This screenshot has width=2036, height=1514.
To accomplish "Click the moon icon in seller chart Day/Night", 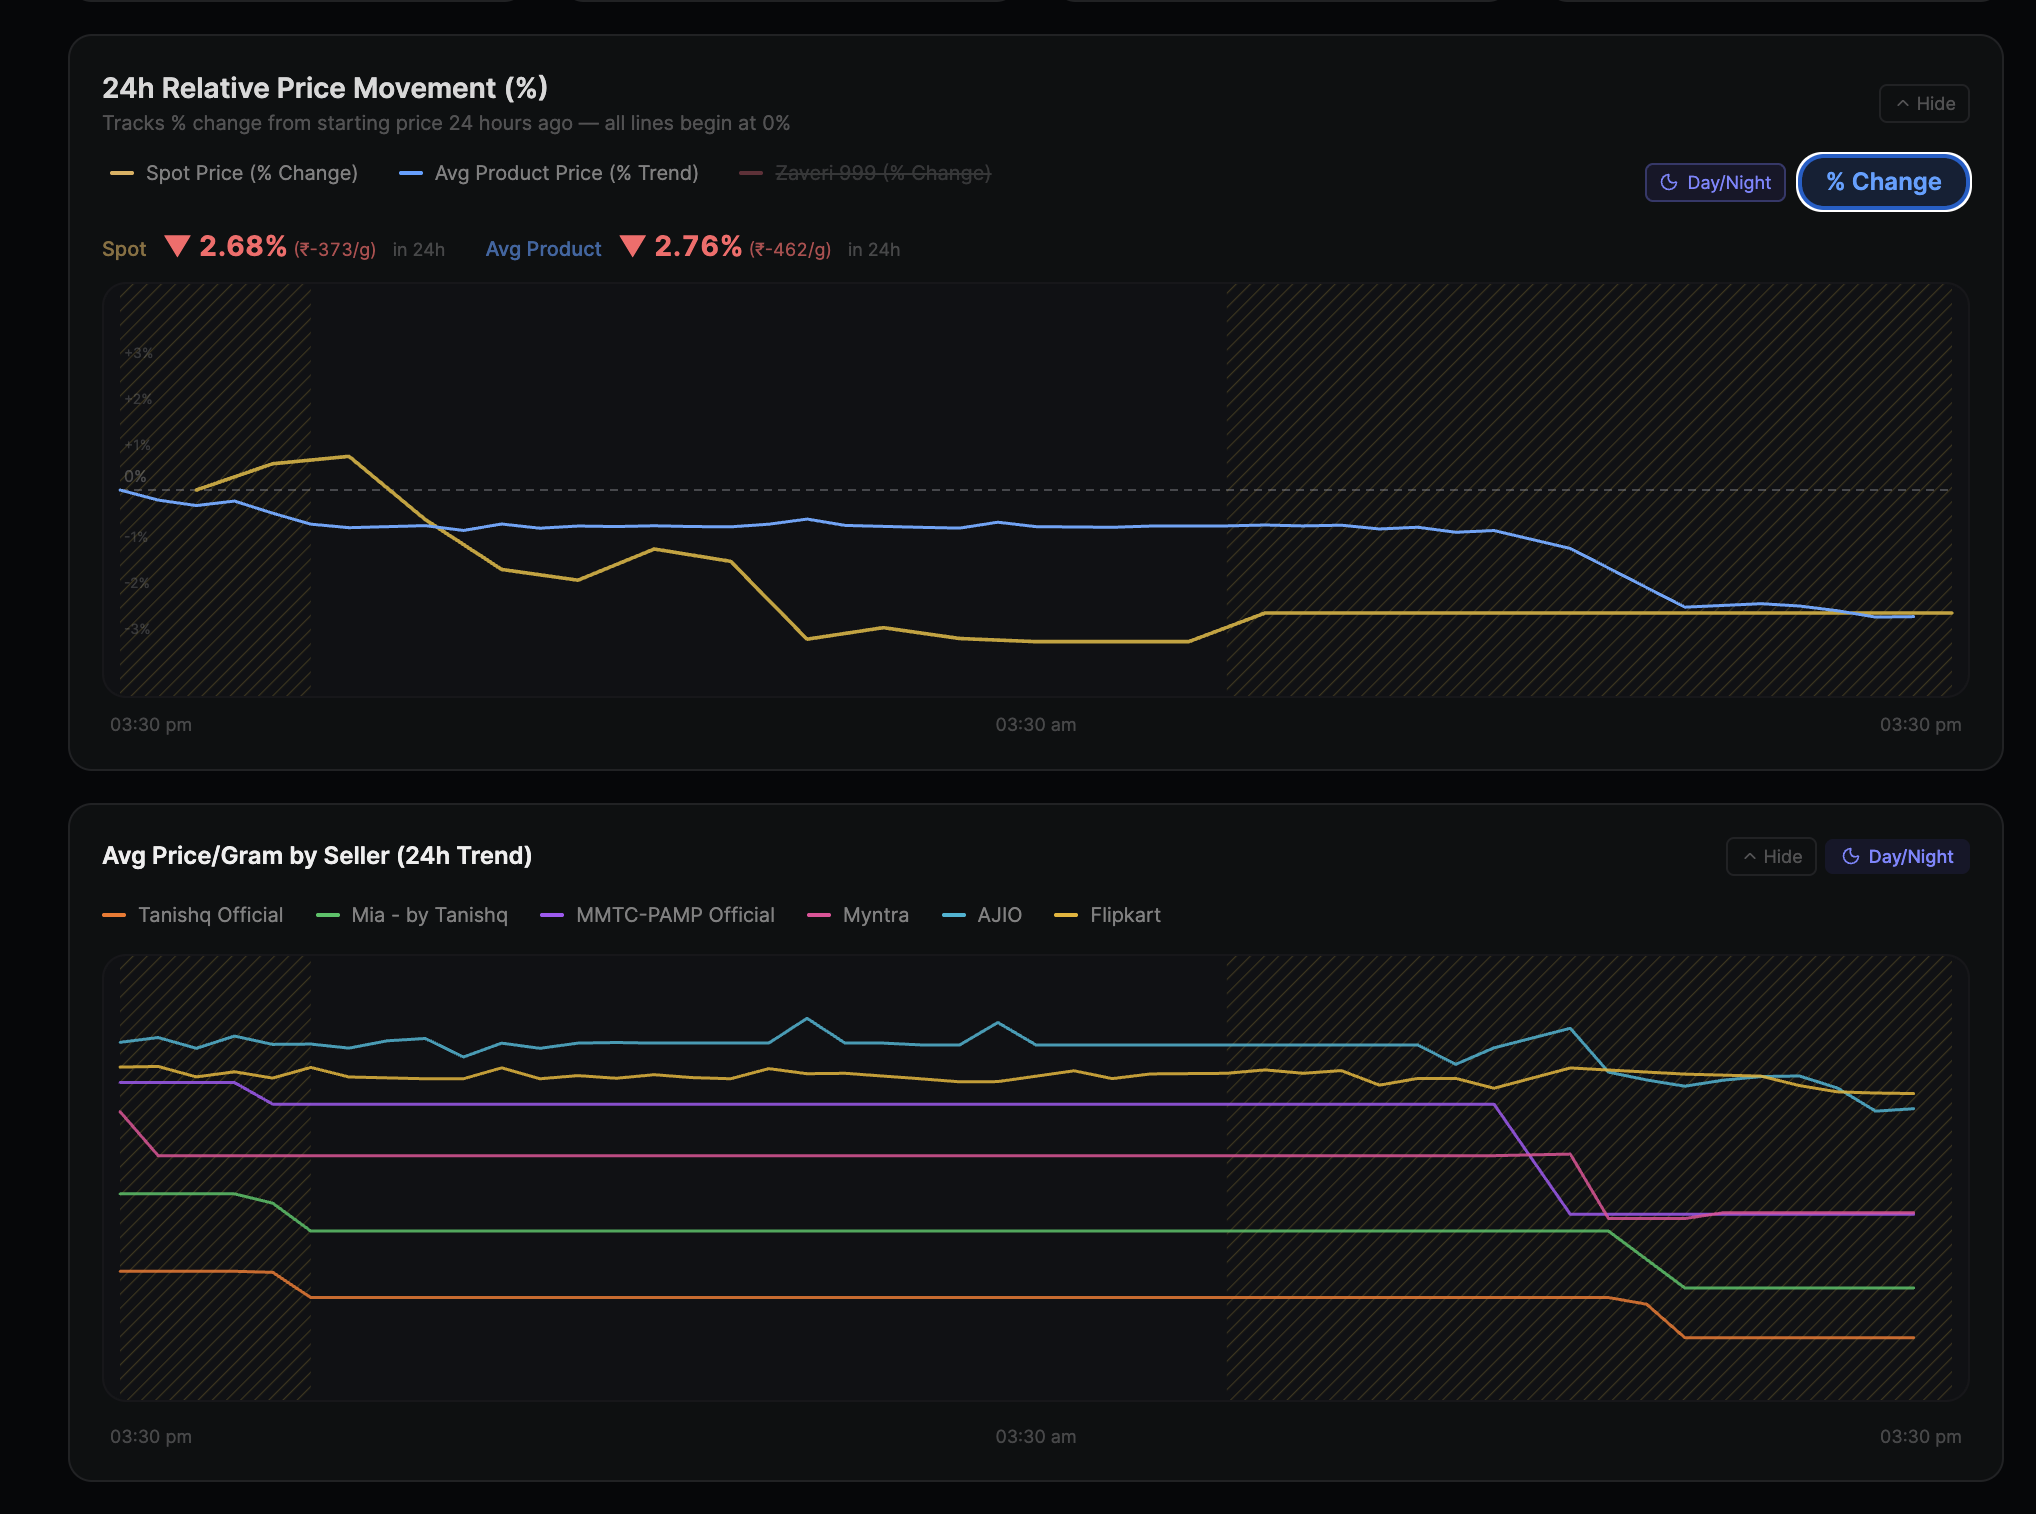I will pos(1850,856).
